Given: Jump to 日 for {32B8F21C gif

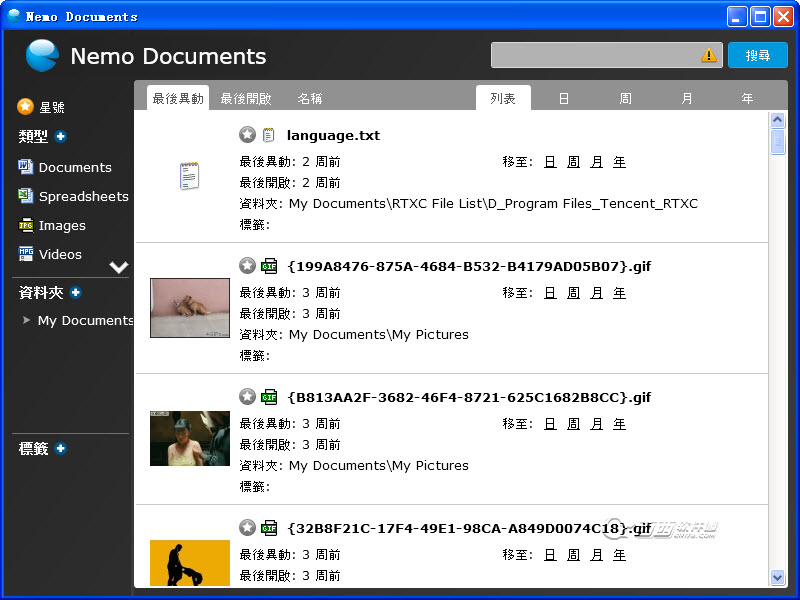Looking at the screenshot, I should point(550,555).
